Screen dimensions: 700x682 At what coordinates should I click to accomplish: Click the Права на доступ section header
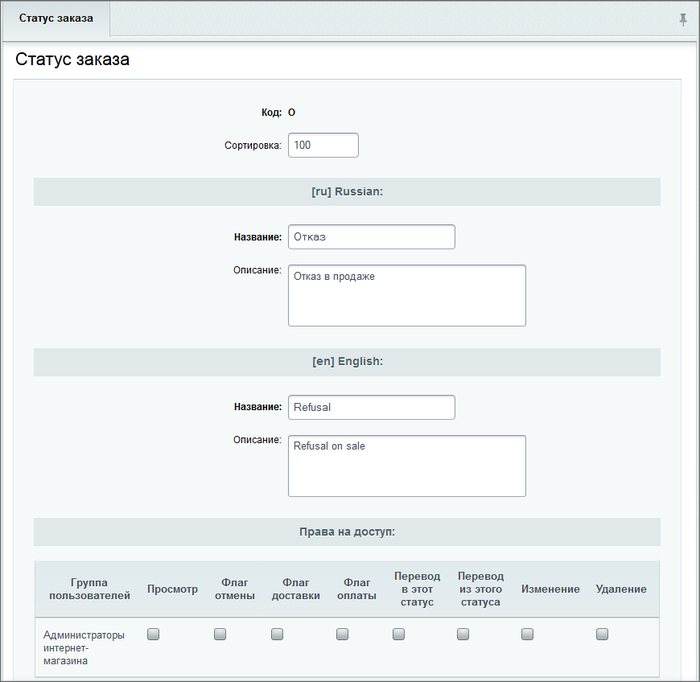pyautogui.click(x=347, y=532)
